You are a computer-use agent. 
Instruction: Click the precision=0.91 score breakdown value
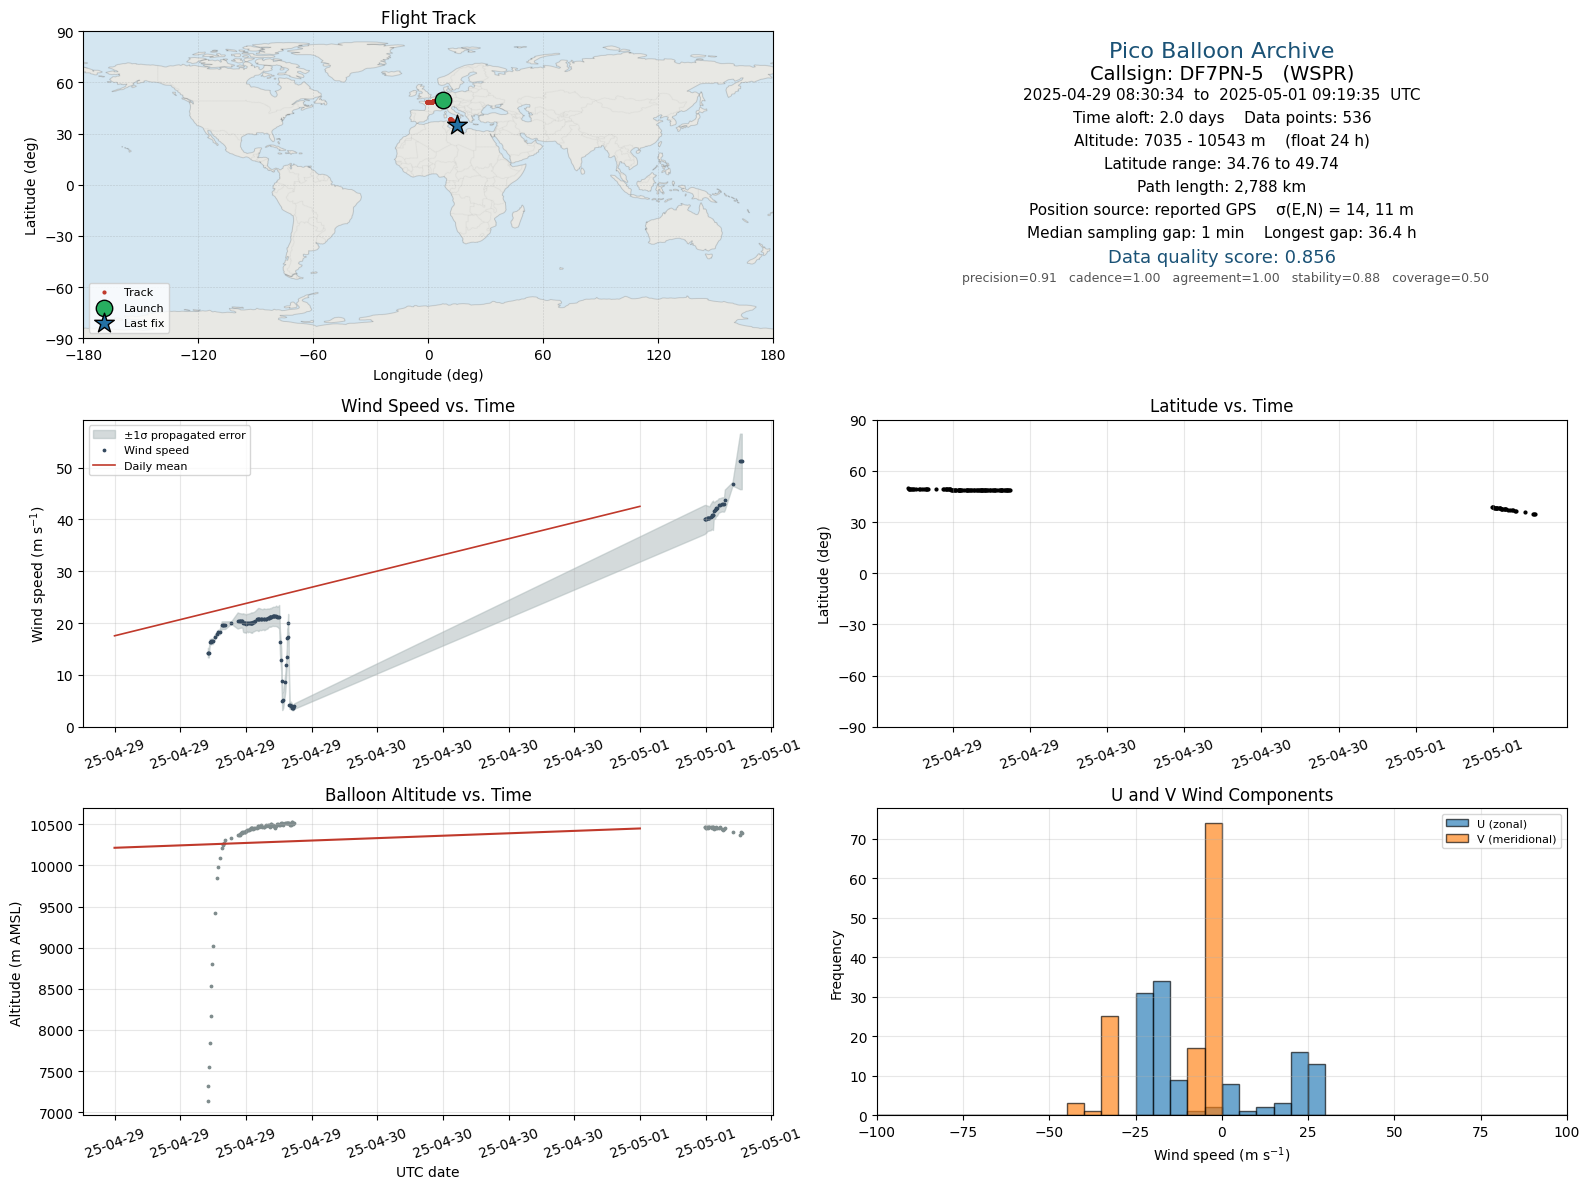click(1009, 278)
